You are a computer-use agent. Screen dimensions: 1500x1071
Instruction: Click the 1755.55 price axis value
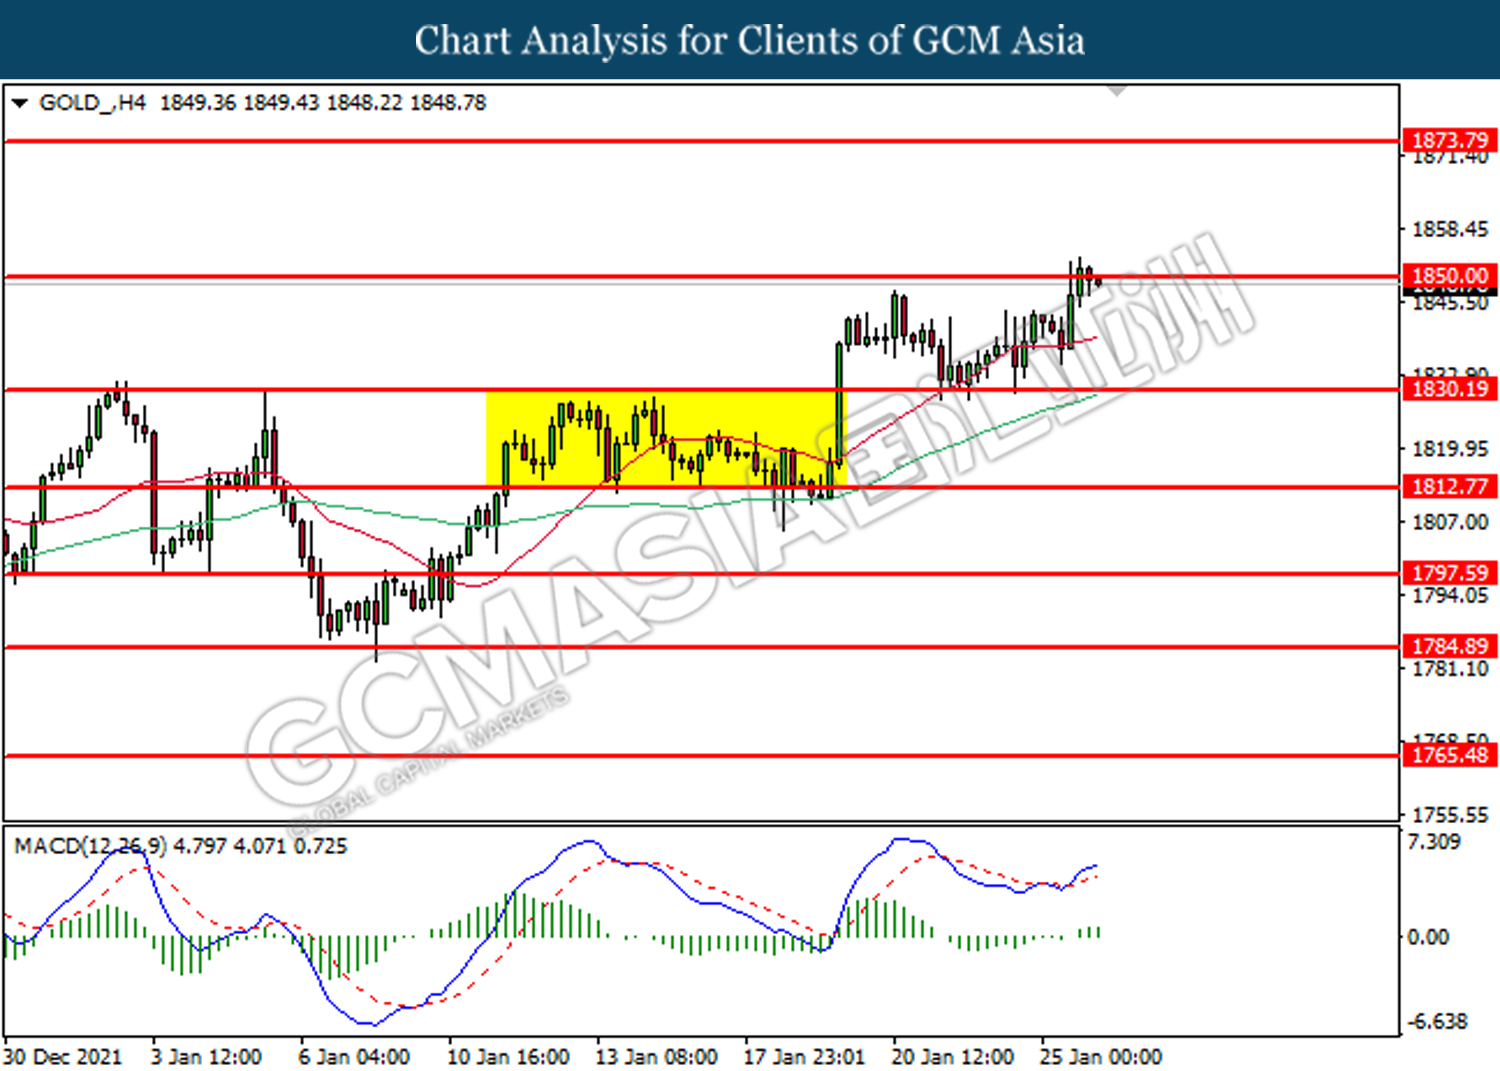pos(1449,815)
